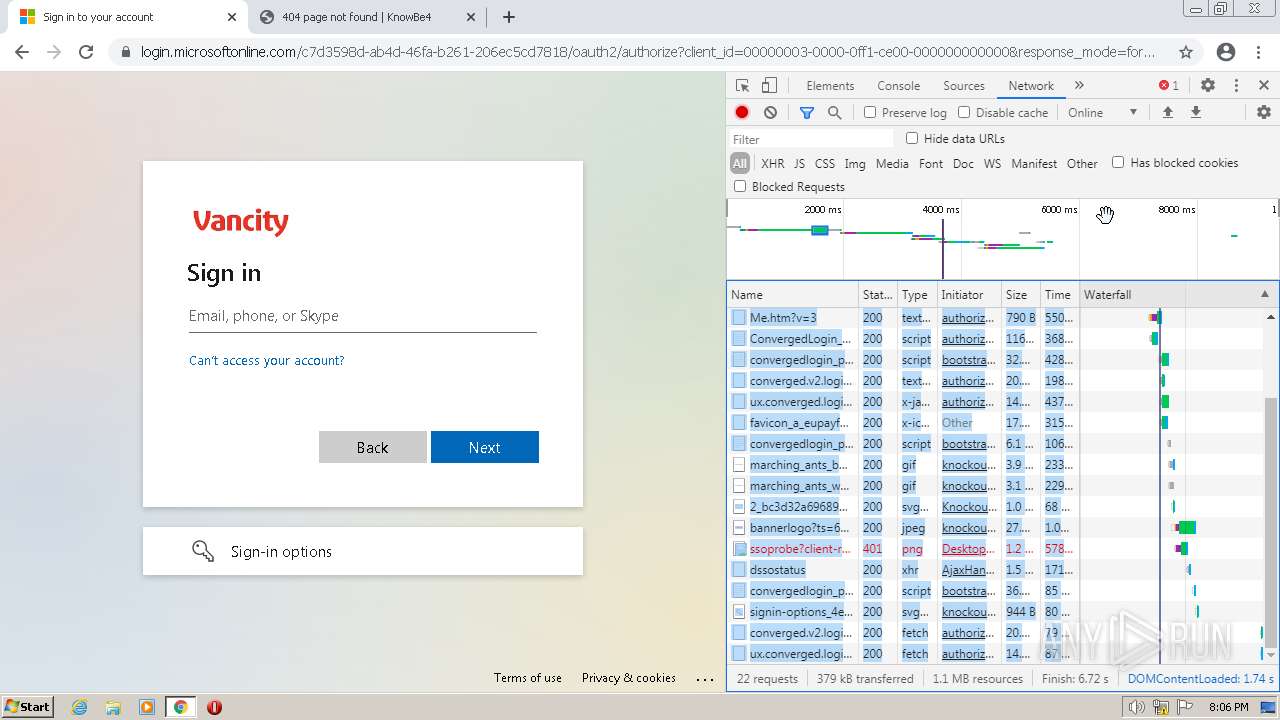Viewport: 1280px width, 720px height.
Task: Focus the network Filter text box
Action: 811,139
